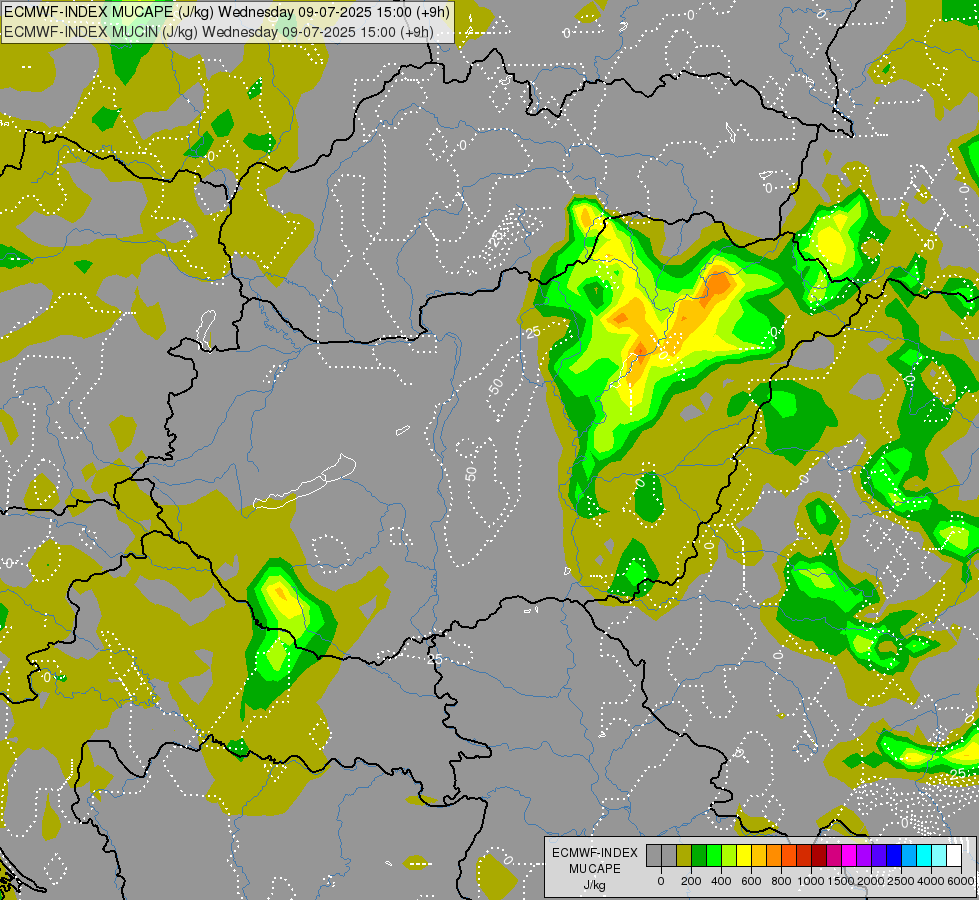Select the olive swatch in the legend

point(684,855)
